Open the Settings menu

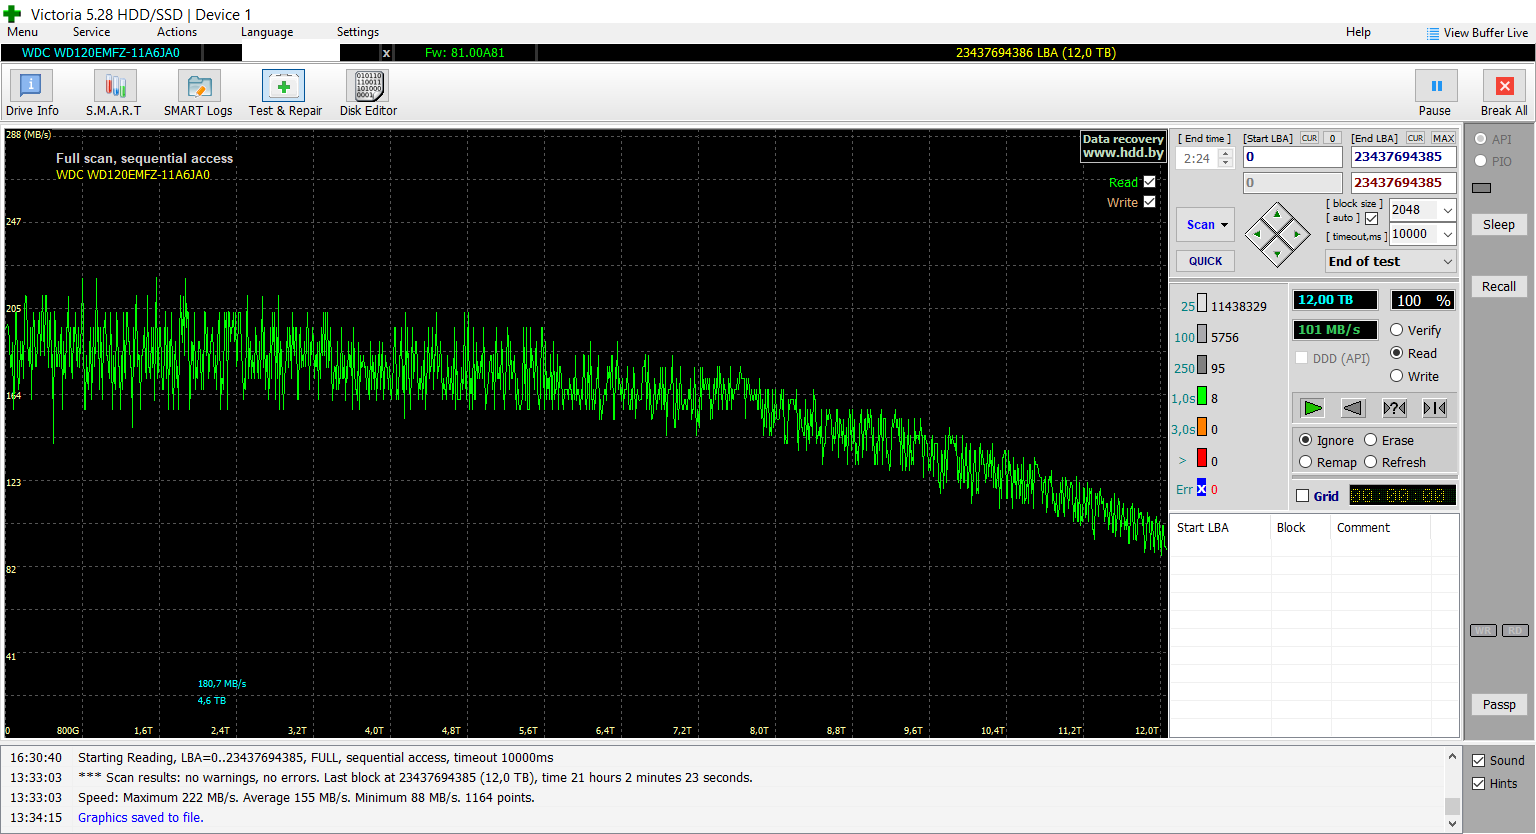click(x=358, y=32)
